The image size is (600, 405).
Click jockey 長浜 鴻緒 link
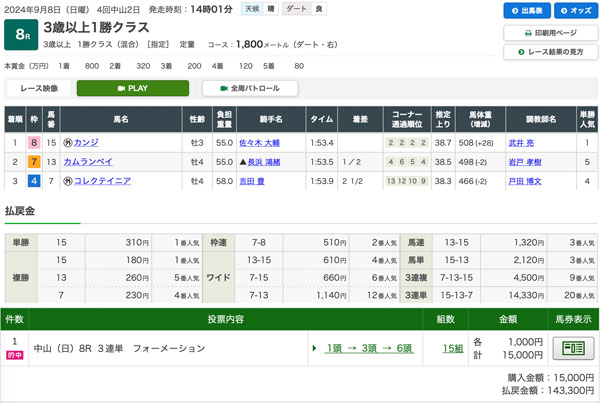264,162
